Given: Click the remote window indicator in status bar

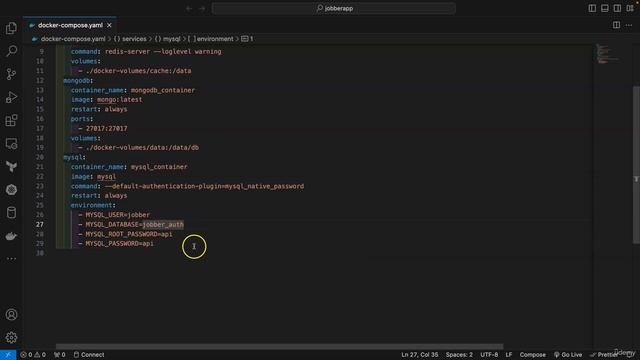Looking at the screenshot, I should tap(8, 355).
